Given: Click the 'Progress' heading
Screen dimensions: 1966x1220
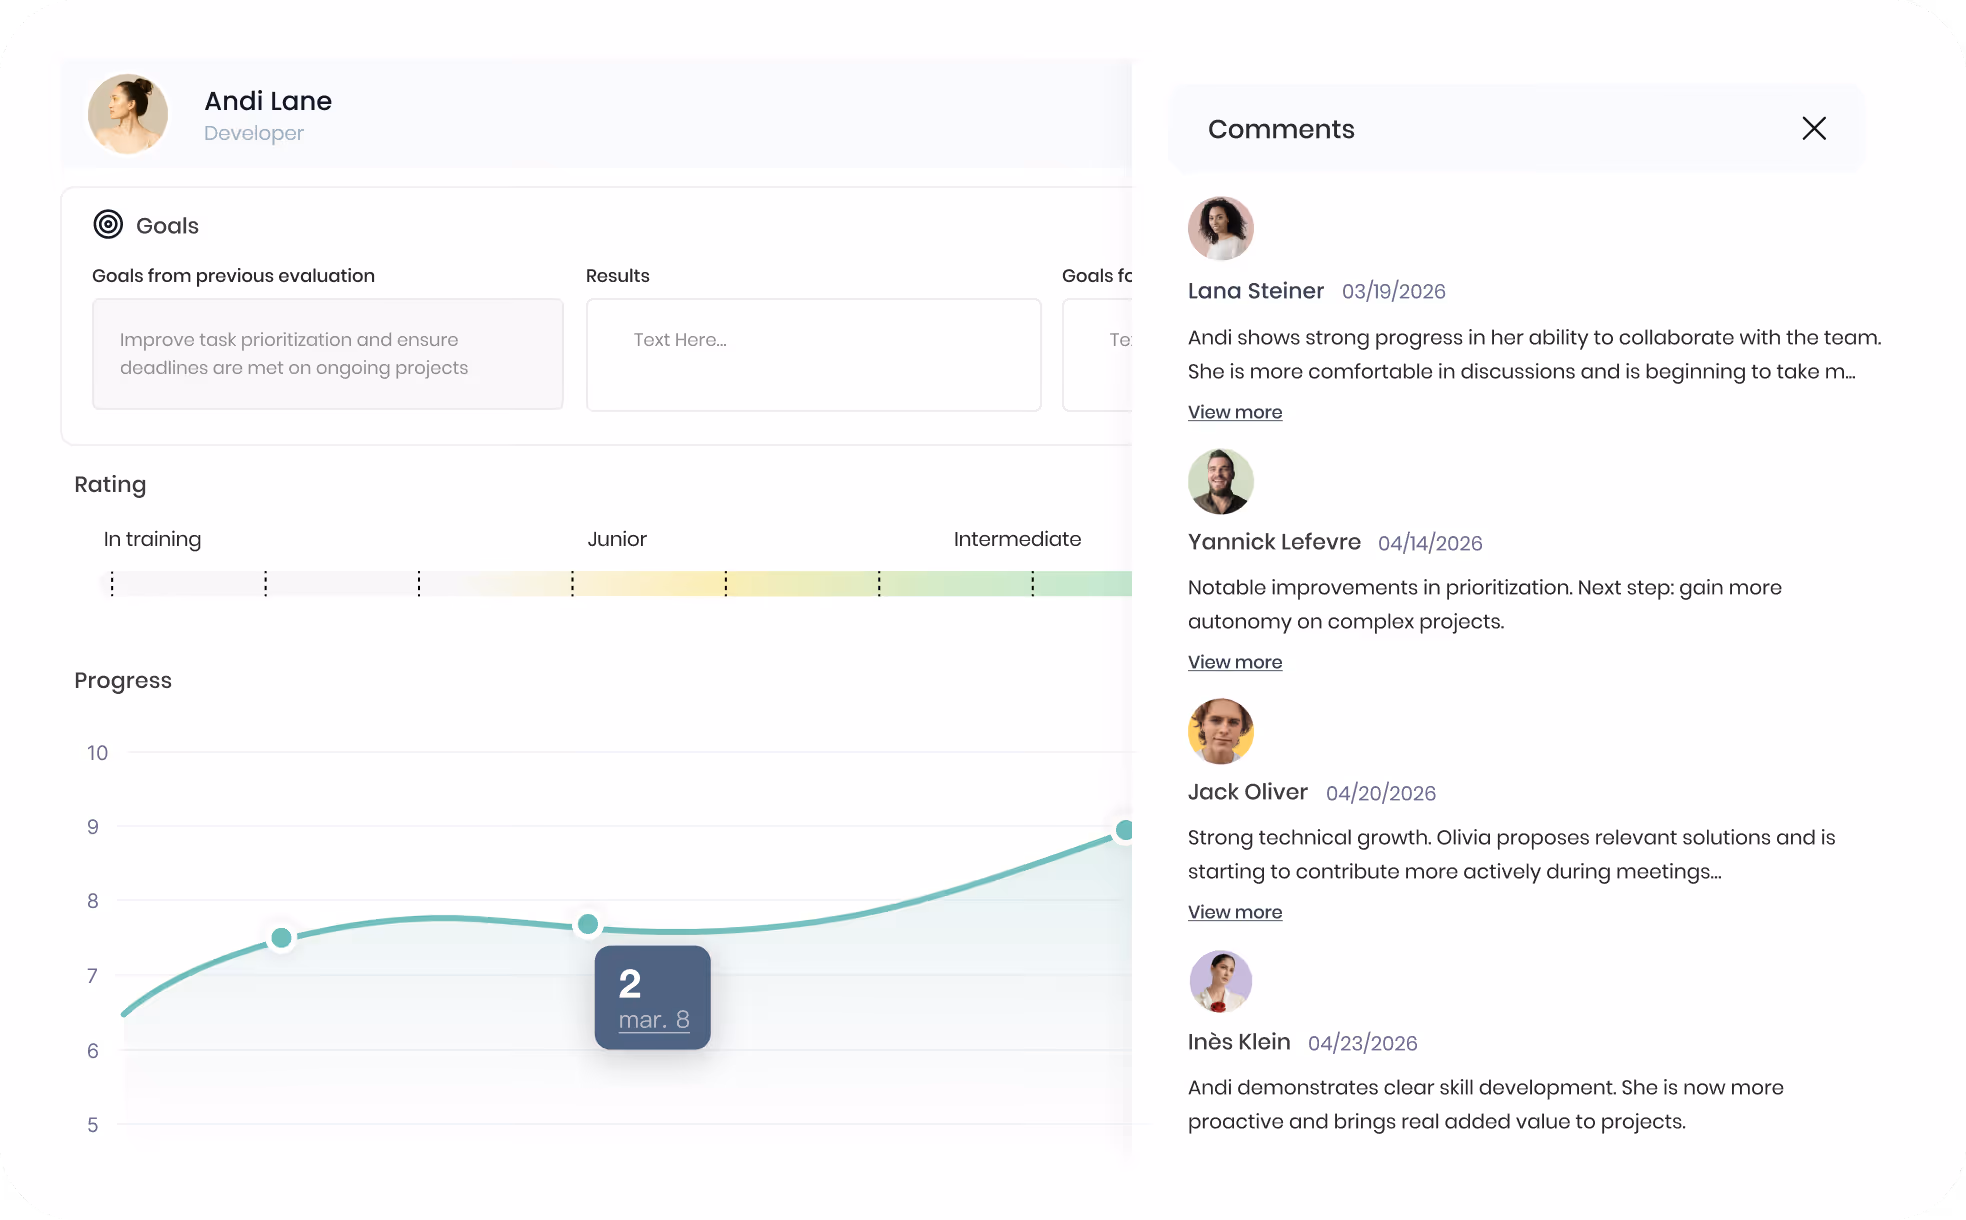Looking at the screenshot, I should point(123,680).
